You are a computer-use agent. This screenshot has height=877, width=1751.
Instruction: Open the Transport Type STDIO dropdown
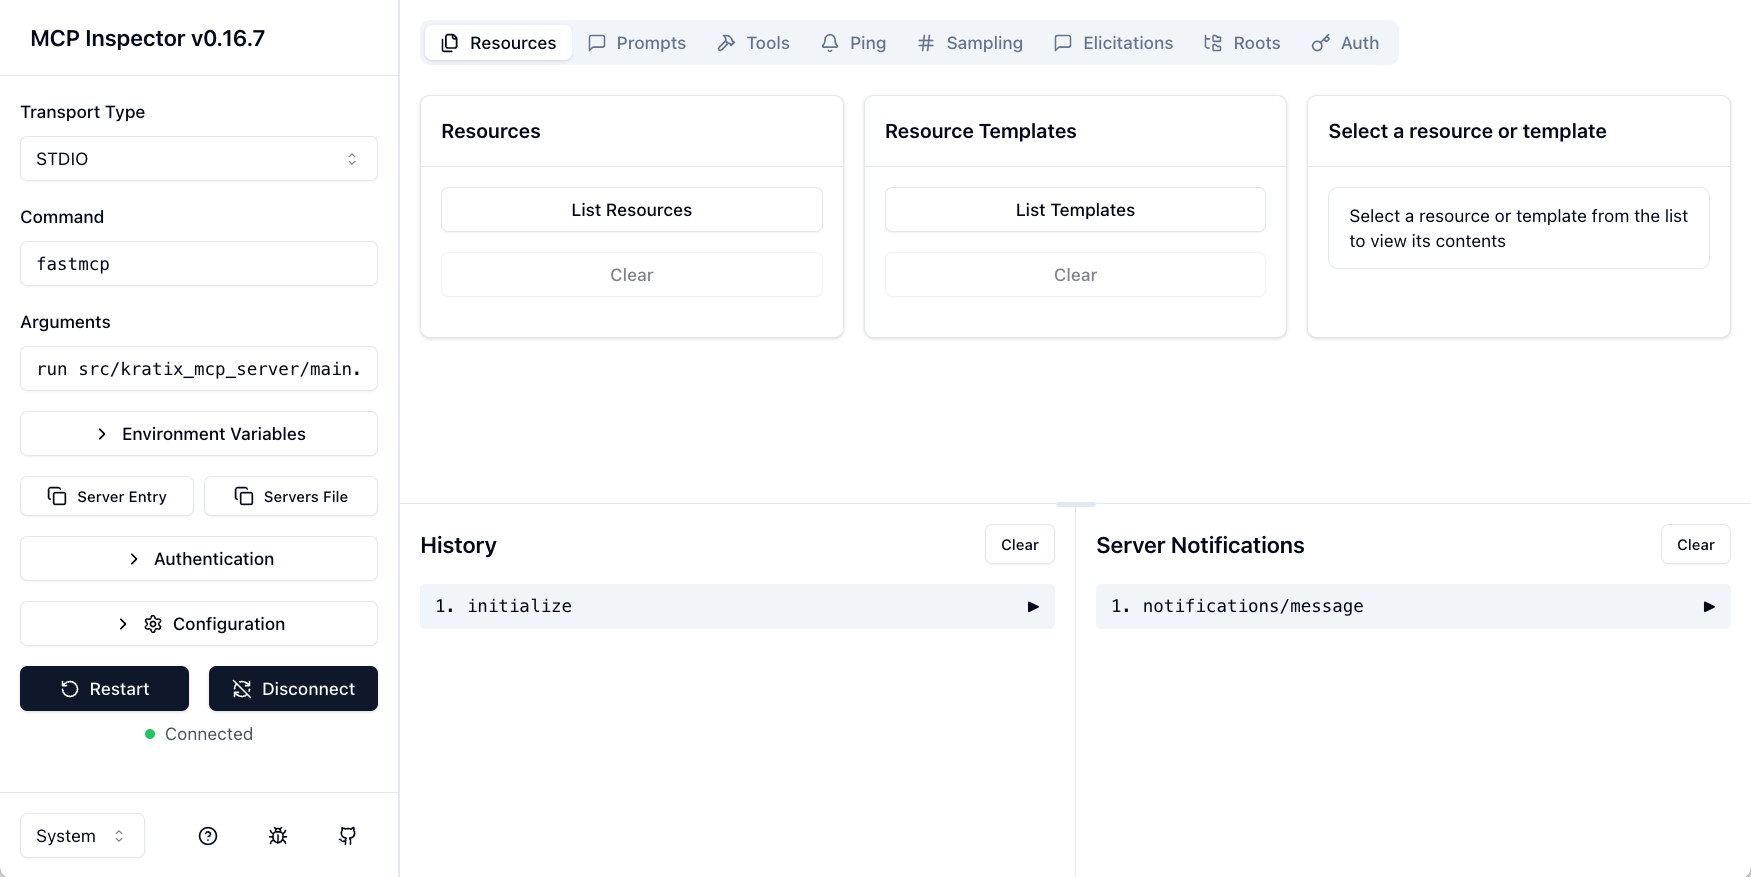[x=199, y=159]
